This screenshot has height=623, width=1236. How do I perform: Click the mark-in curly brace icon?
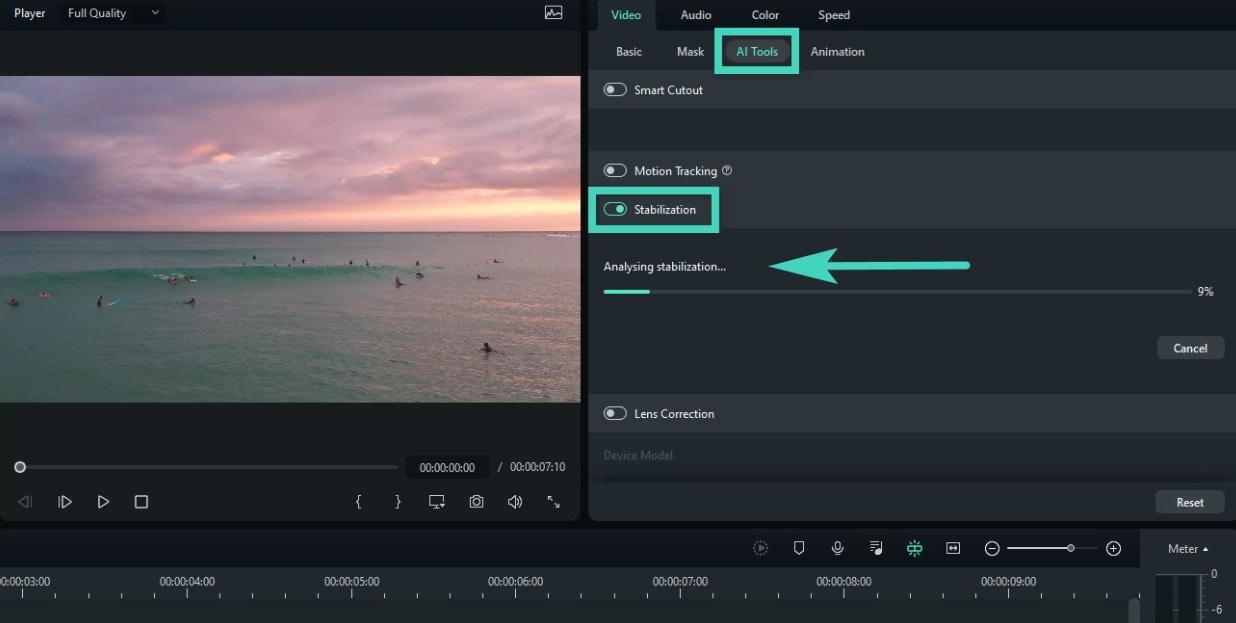click(x=358, y=502)
